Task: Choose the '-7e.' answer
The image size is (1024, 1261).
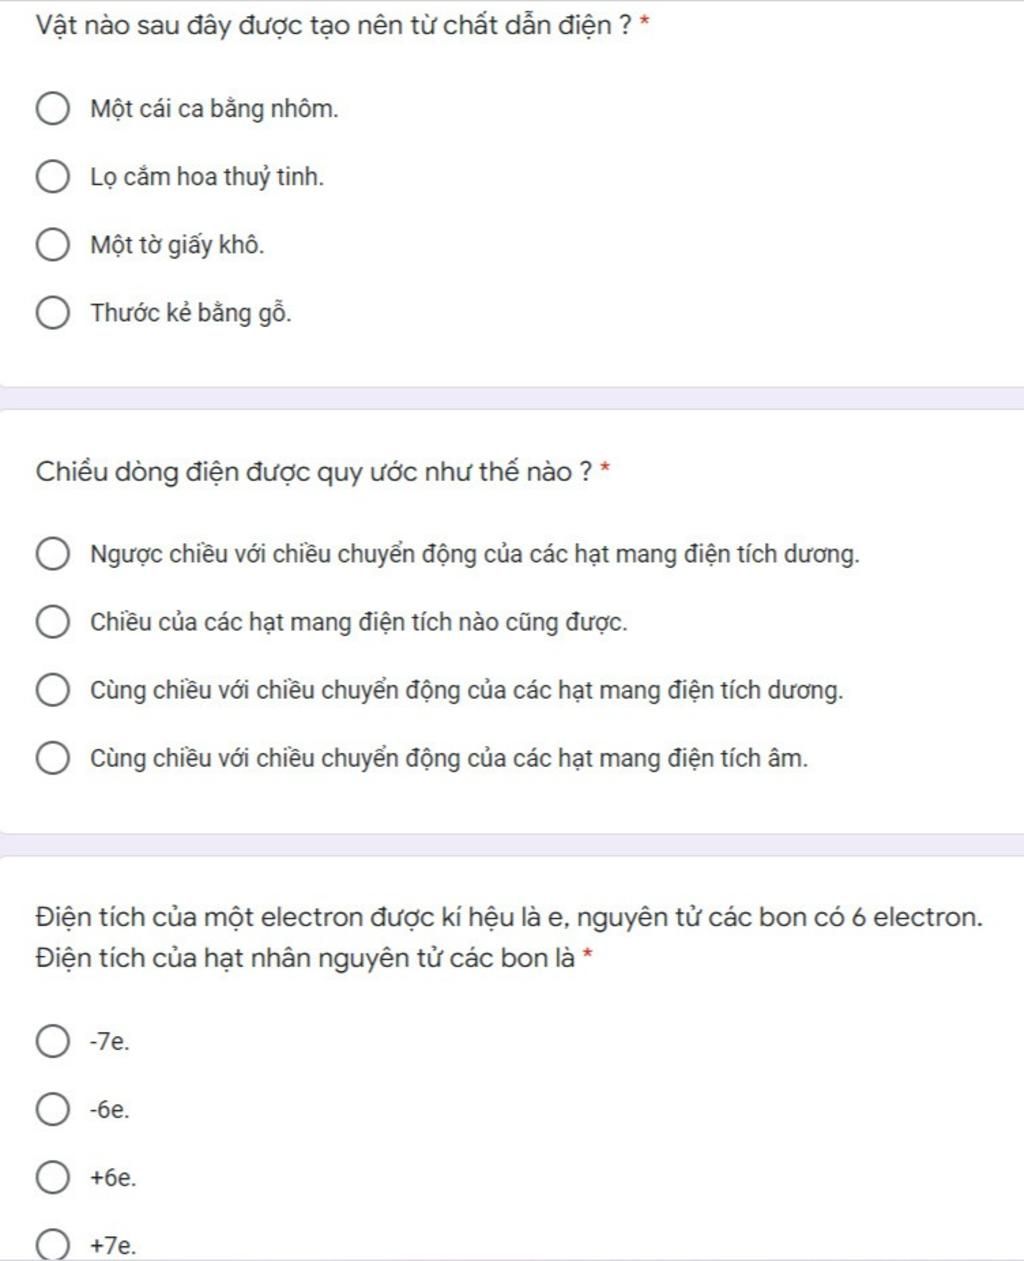Action: (x=53, y=1042)
